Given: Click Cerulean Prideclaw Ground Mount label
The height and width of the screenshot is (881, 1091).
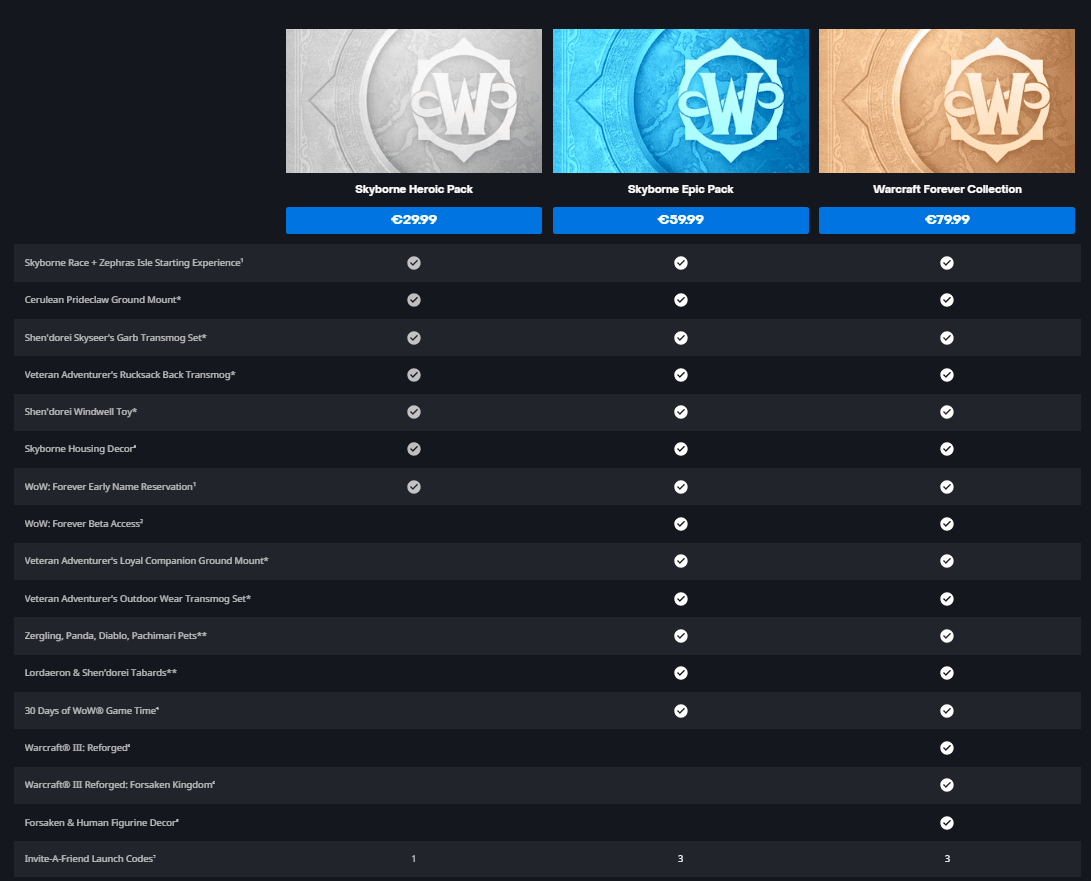Looking at the screenshot, I should 103,300.
